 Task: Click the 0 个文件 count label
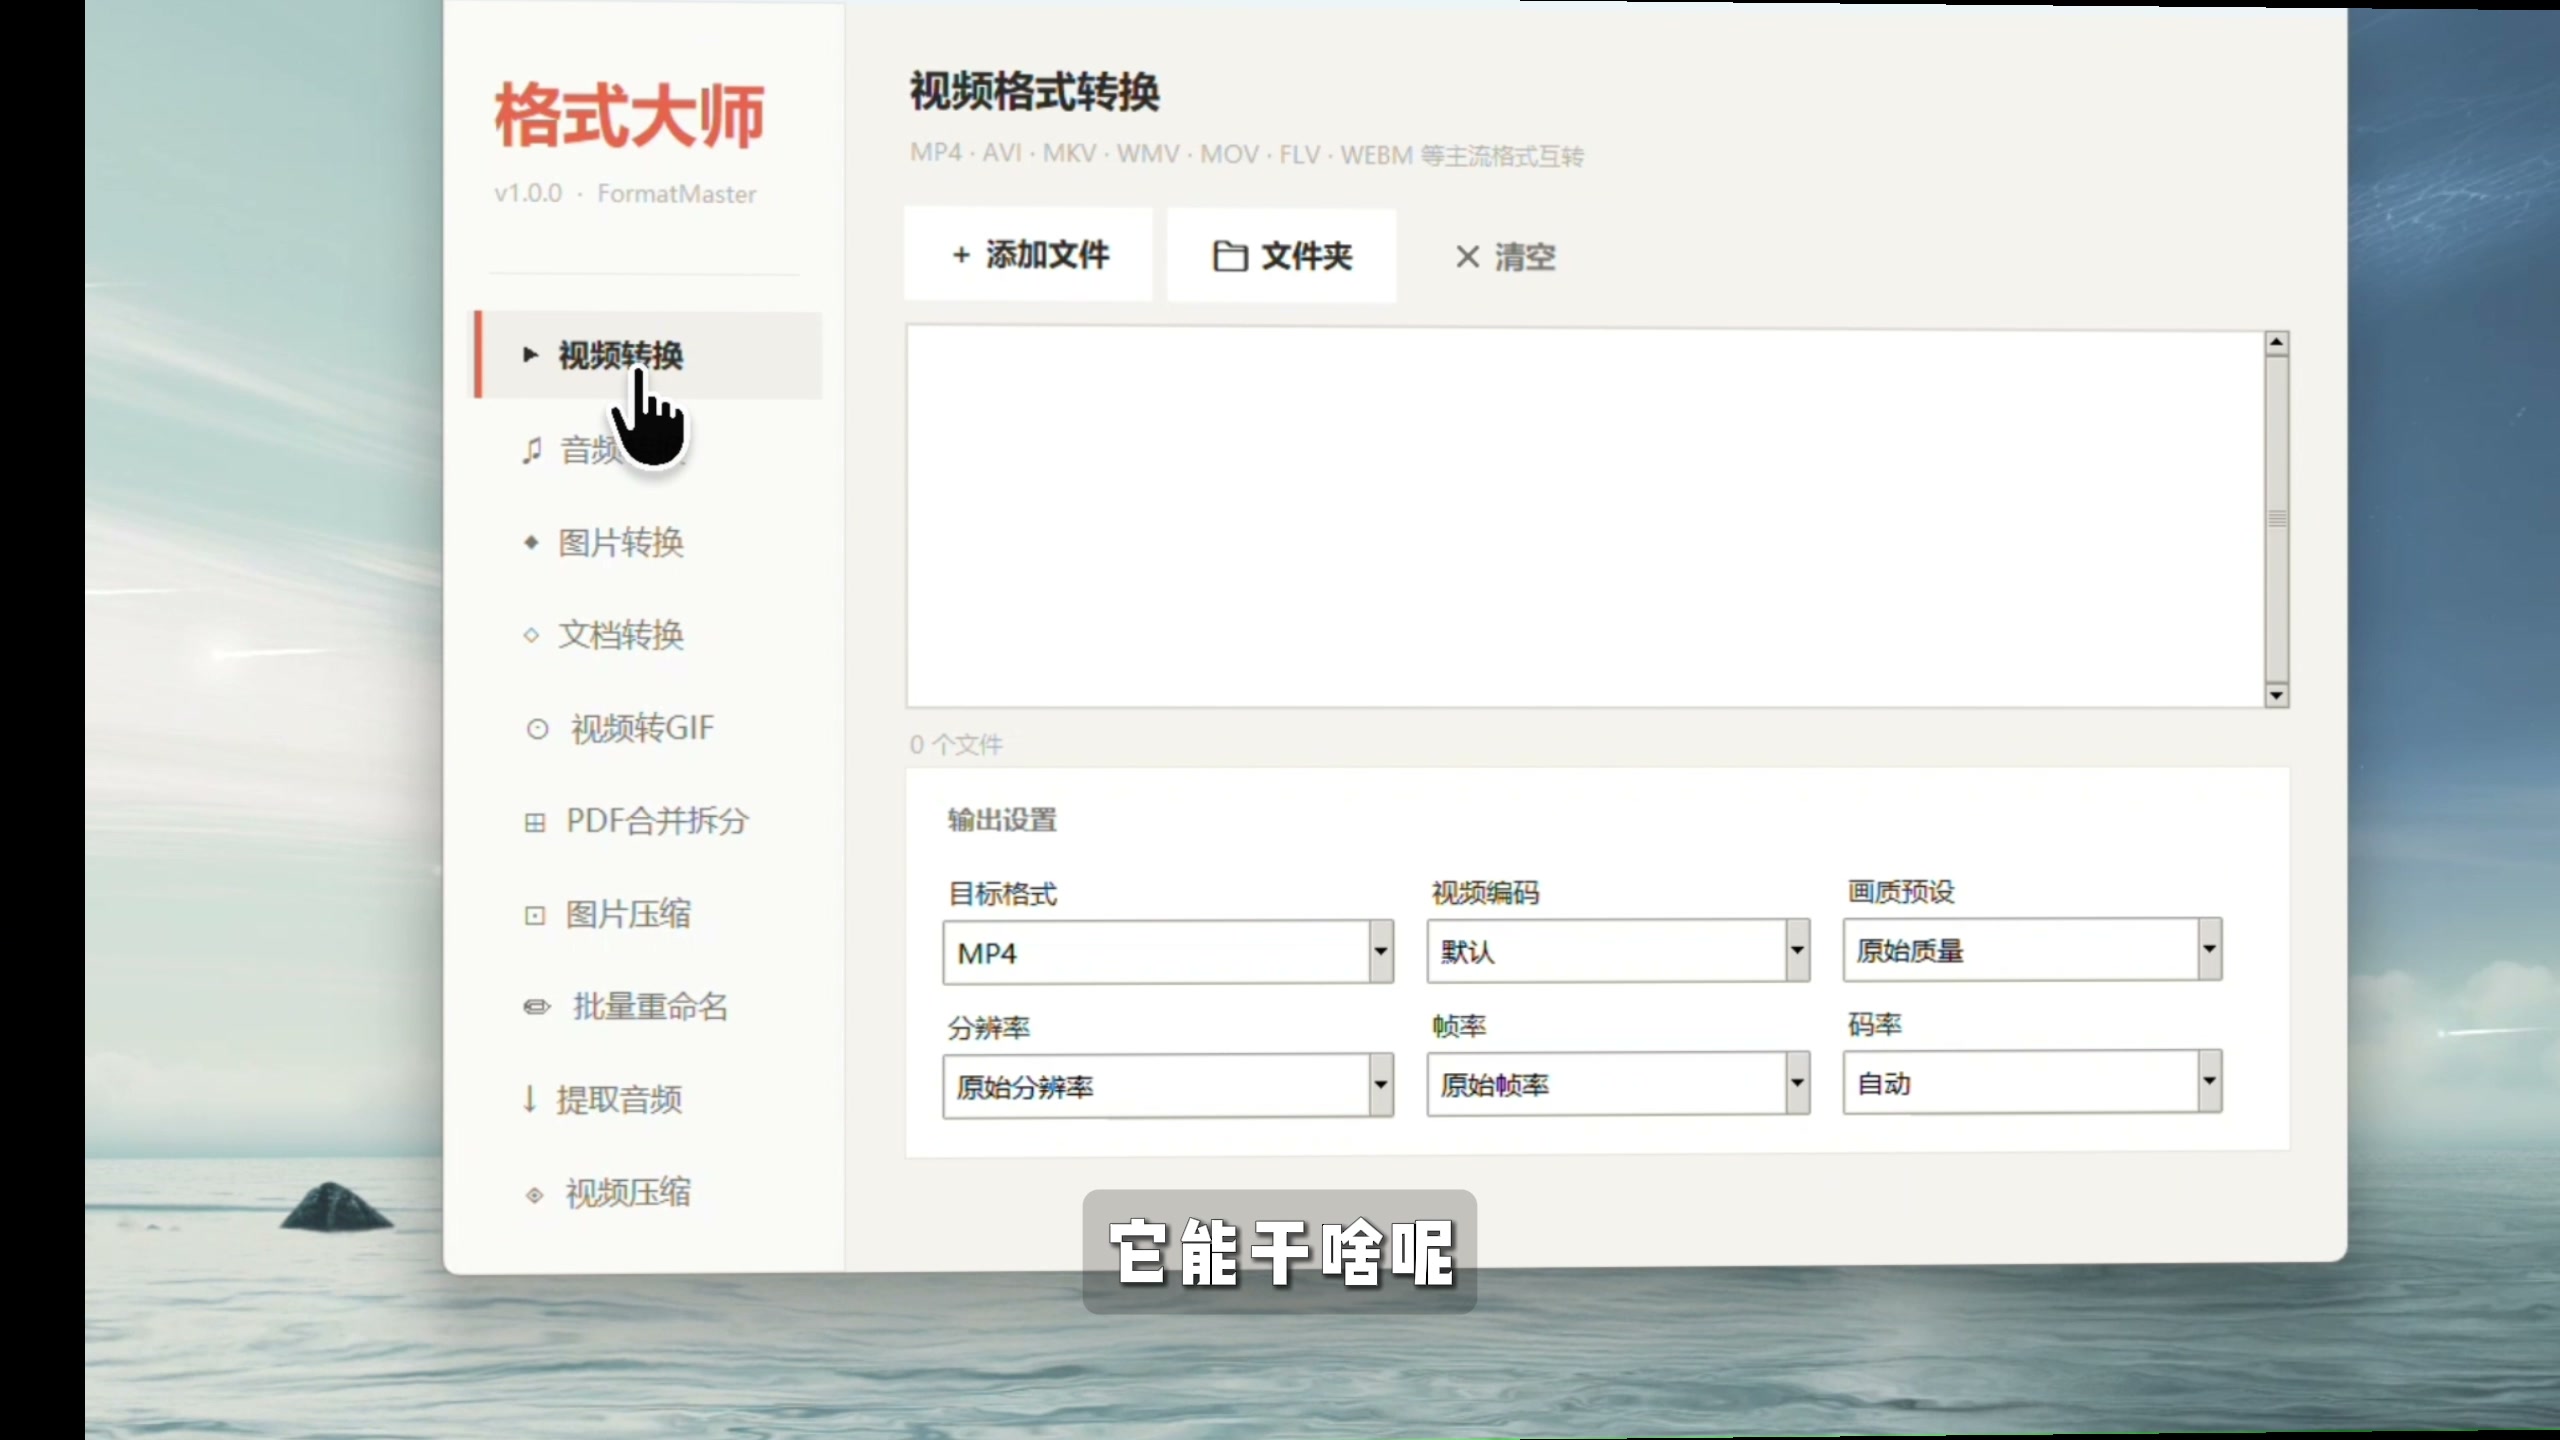click(x=956, y=745)
